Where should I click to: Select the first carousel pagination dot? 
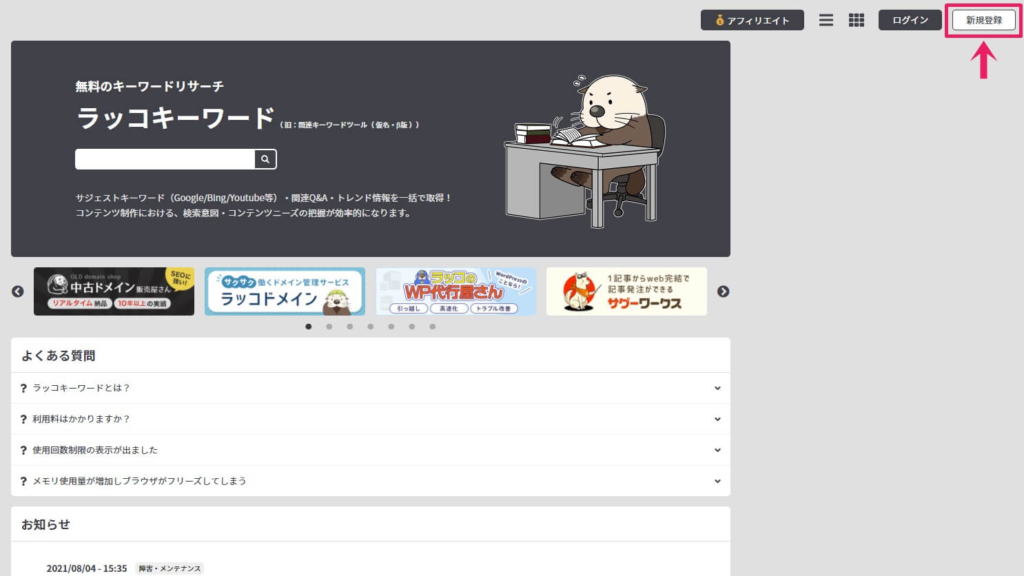[308, 327]
